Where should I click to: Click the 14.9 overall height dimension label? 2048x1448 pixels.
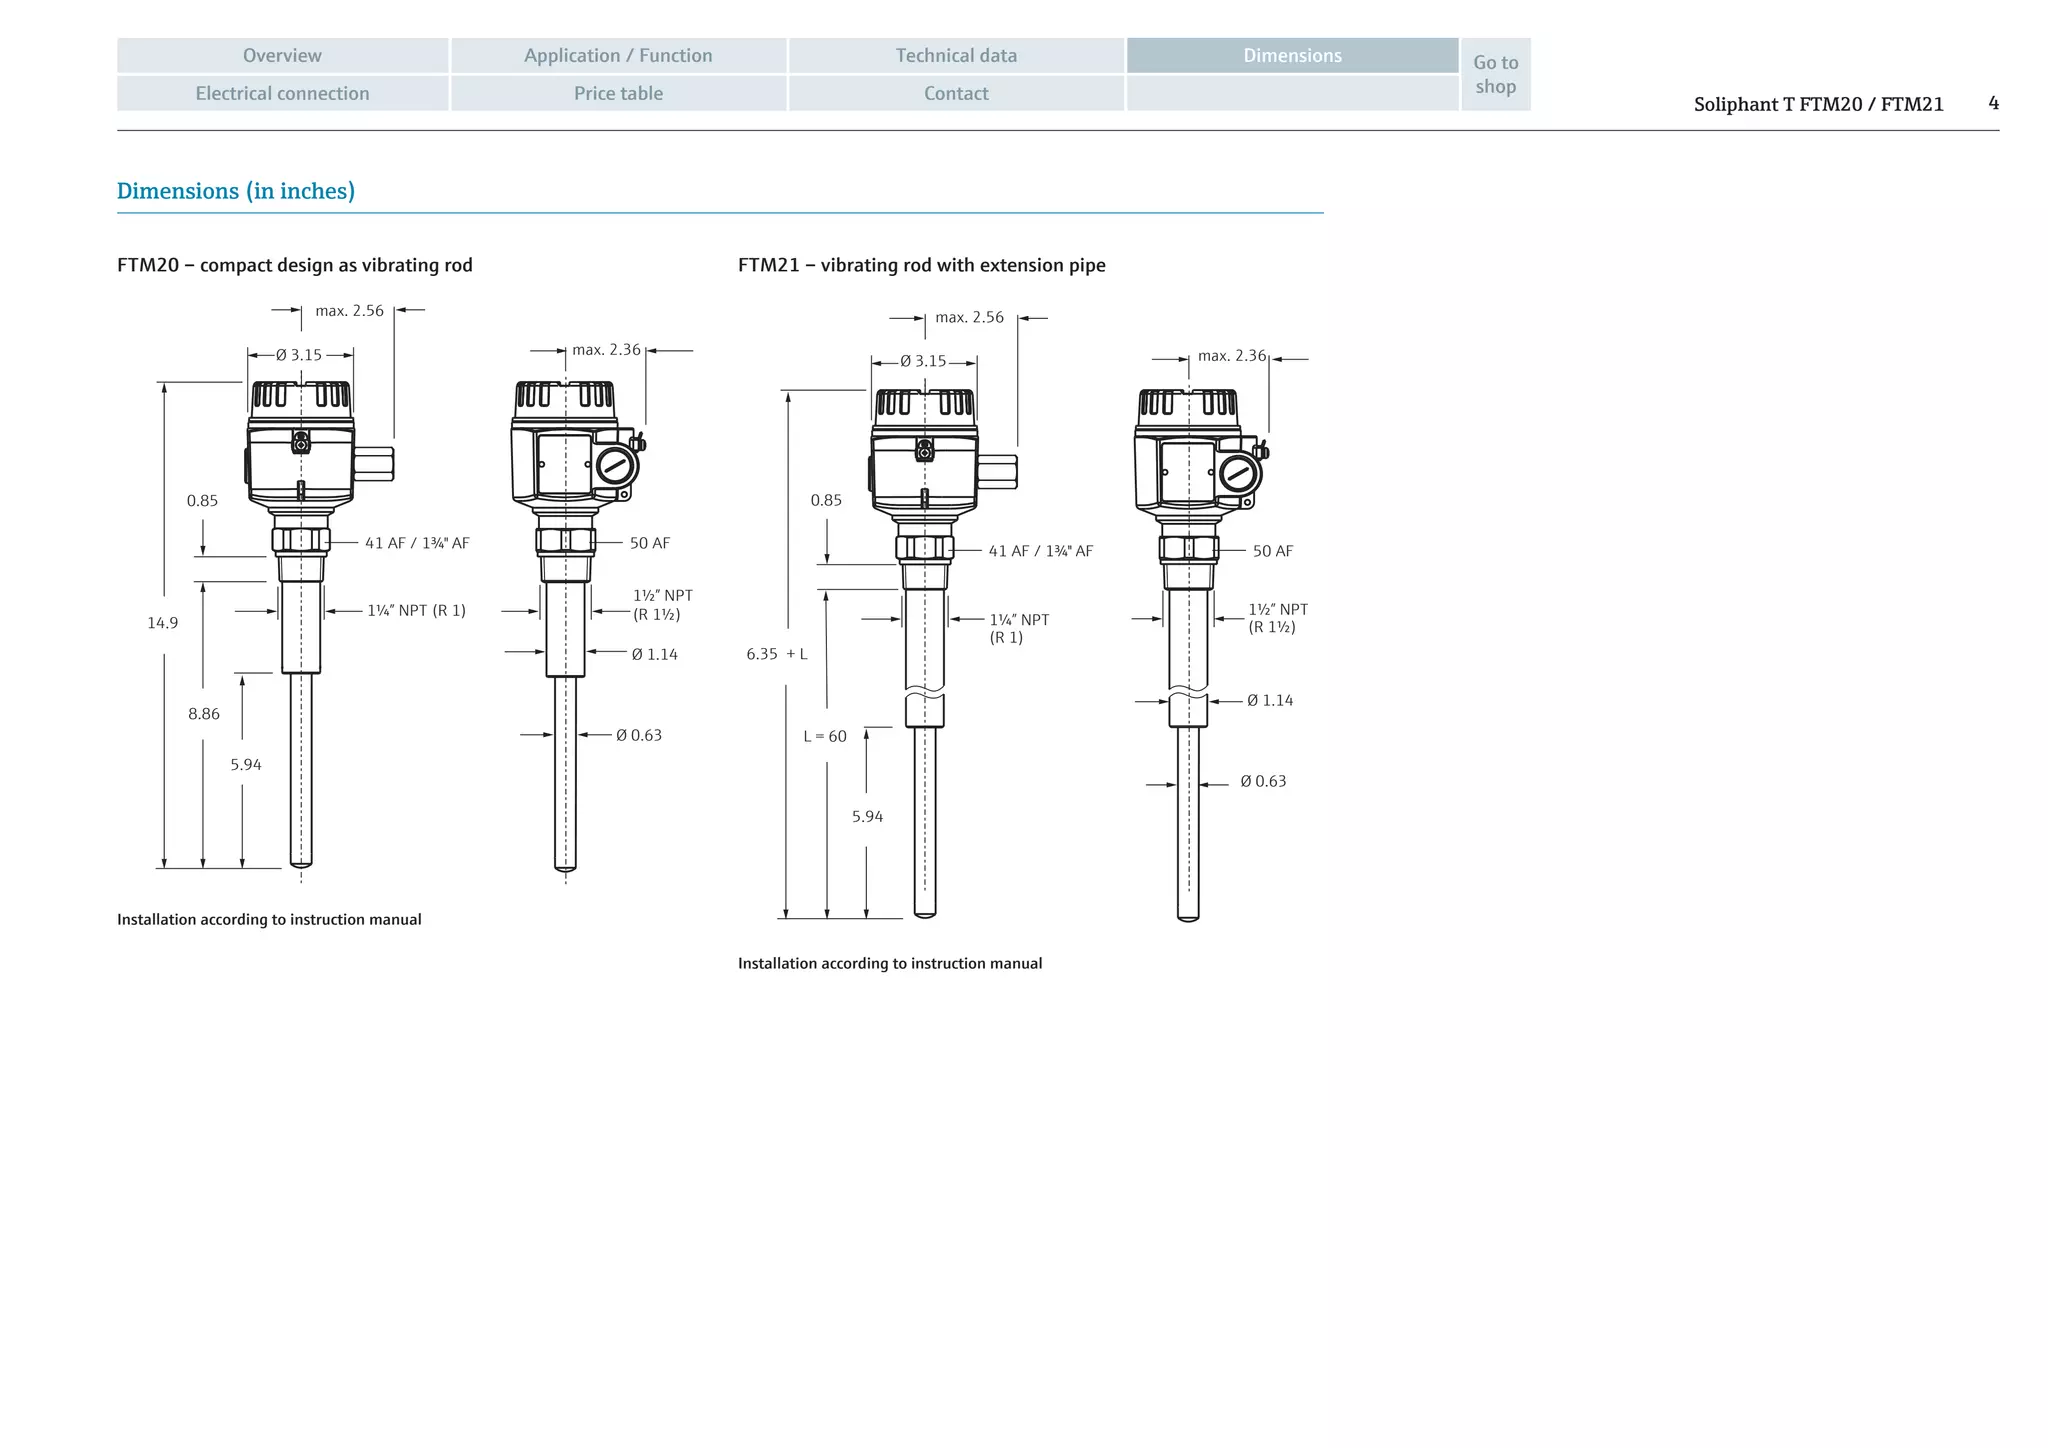(x=162, y=623)
